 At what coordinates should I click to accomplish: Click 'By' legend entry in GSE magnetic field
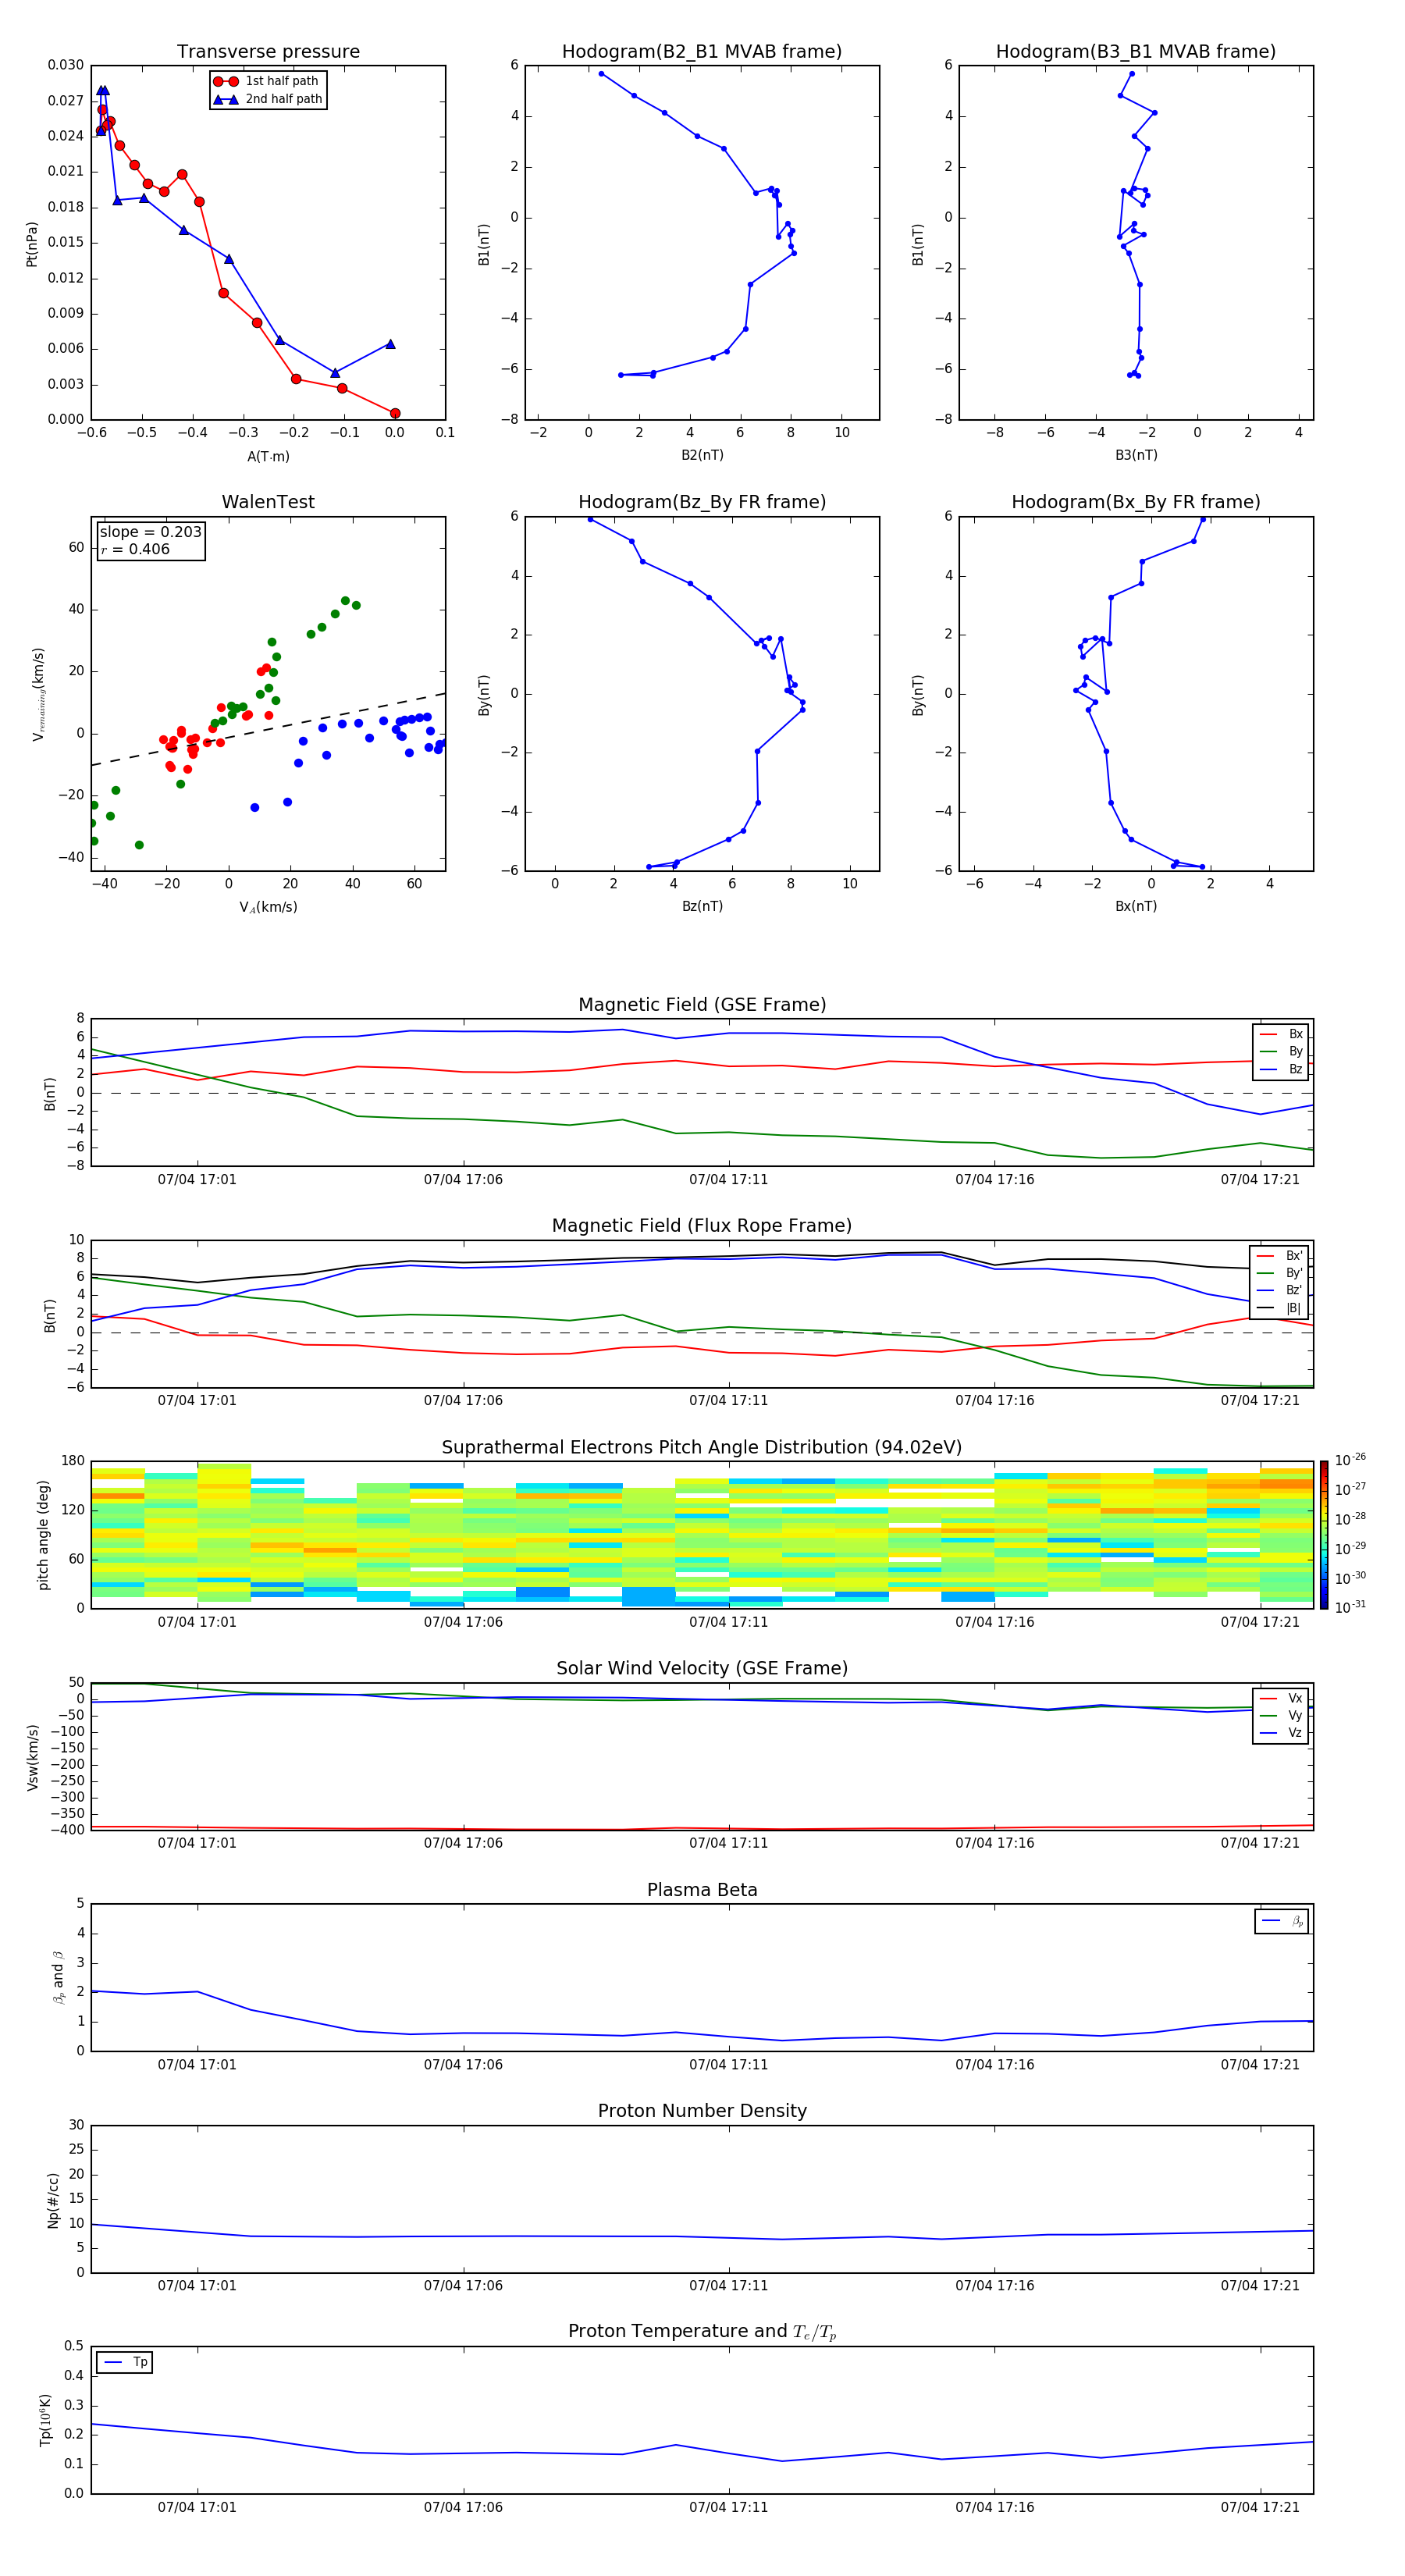pyautogui.click(x=1281, y=1052)
